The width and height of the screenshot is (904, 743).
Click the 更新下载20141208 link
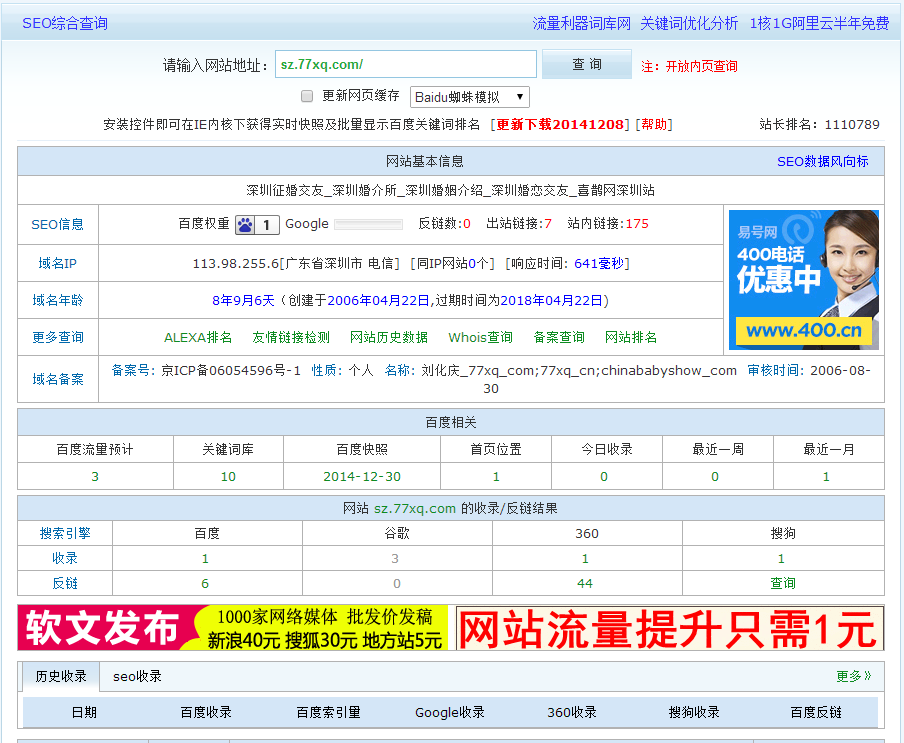(x=561, y=125)
